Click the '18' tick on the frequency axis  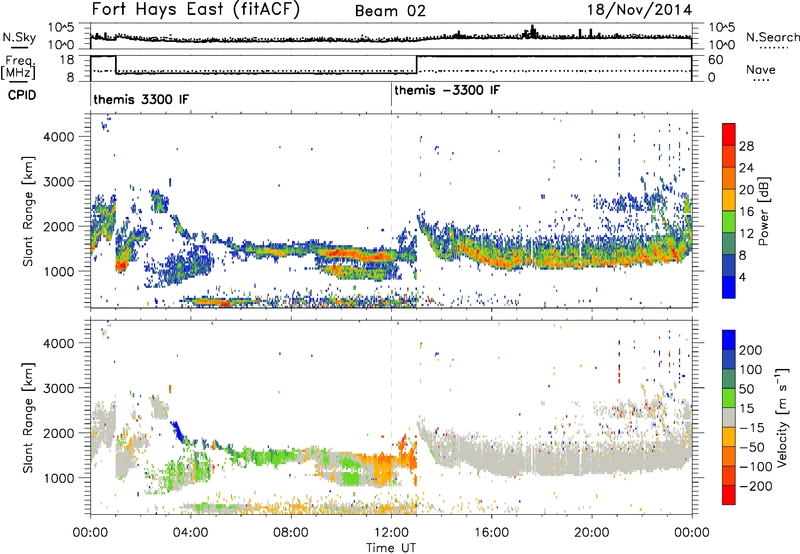point(67,60)
